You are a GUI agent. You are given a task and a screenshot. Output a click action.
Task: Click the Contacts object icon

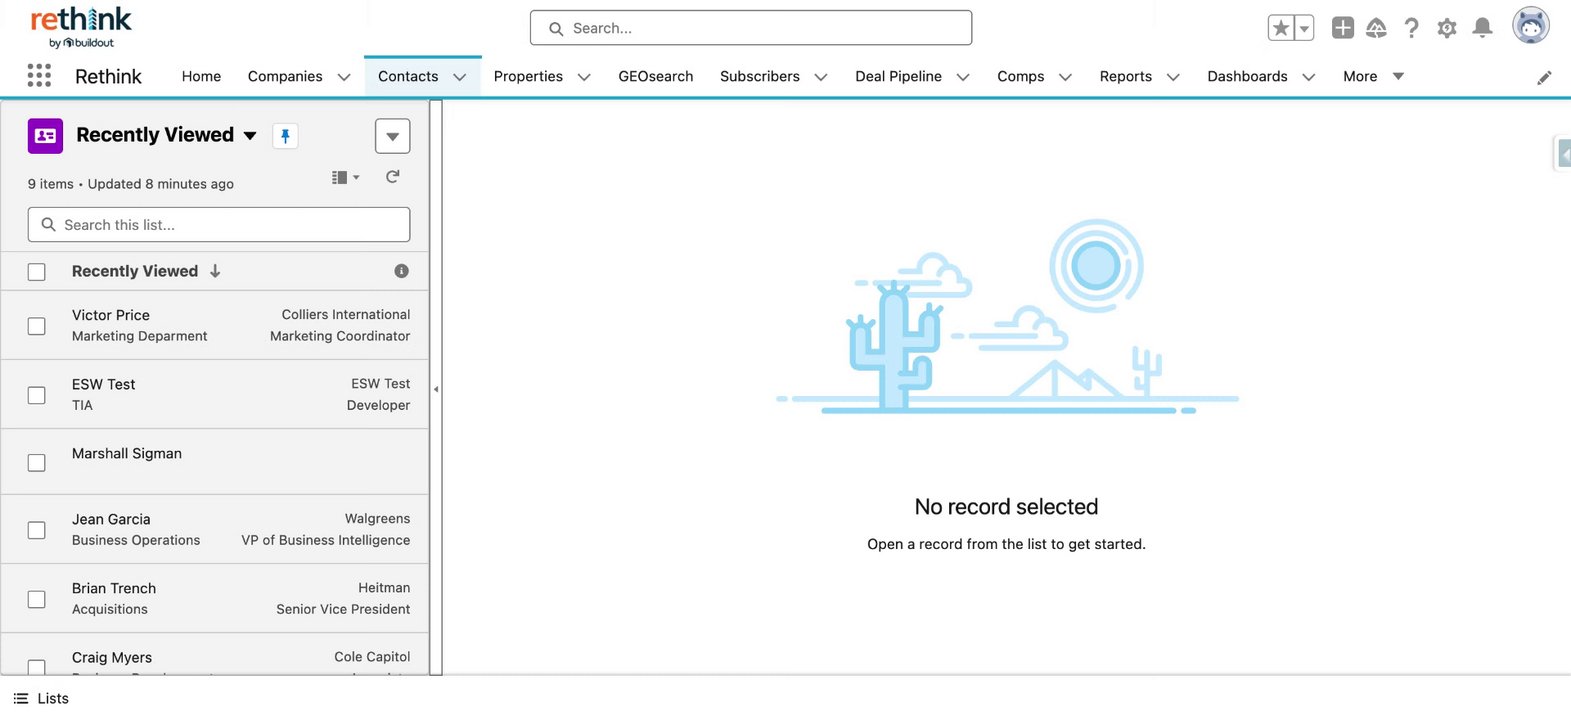[45, 136]
